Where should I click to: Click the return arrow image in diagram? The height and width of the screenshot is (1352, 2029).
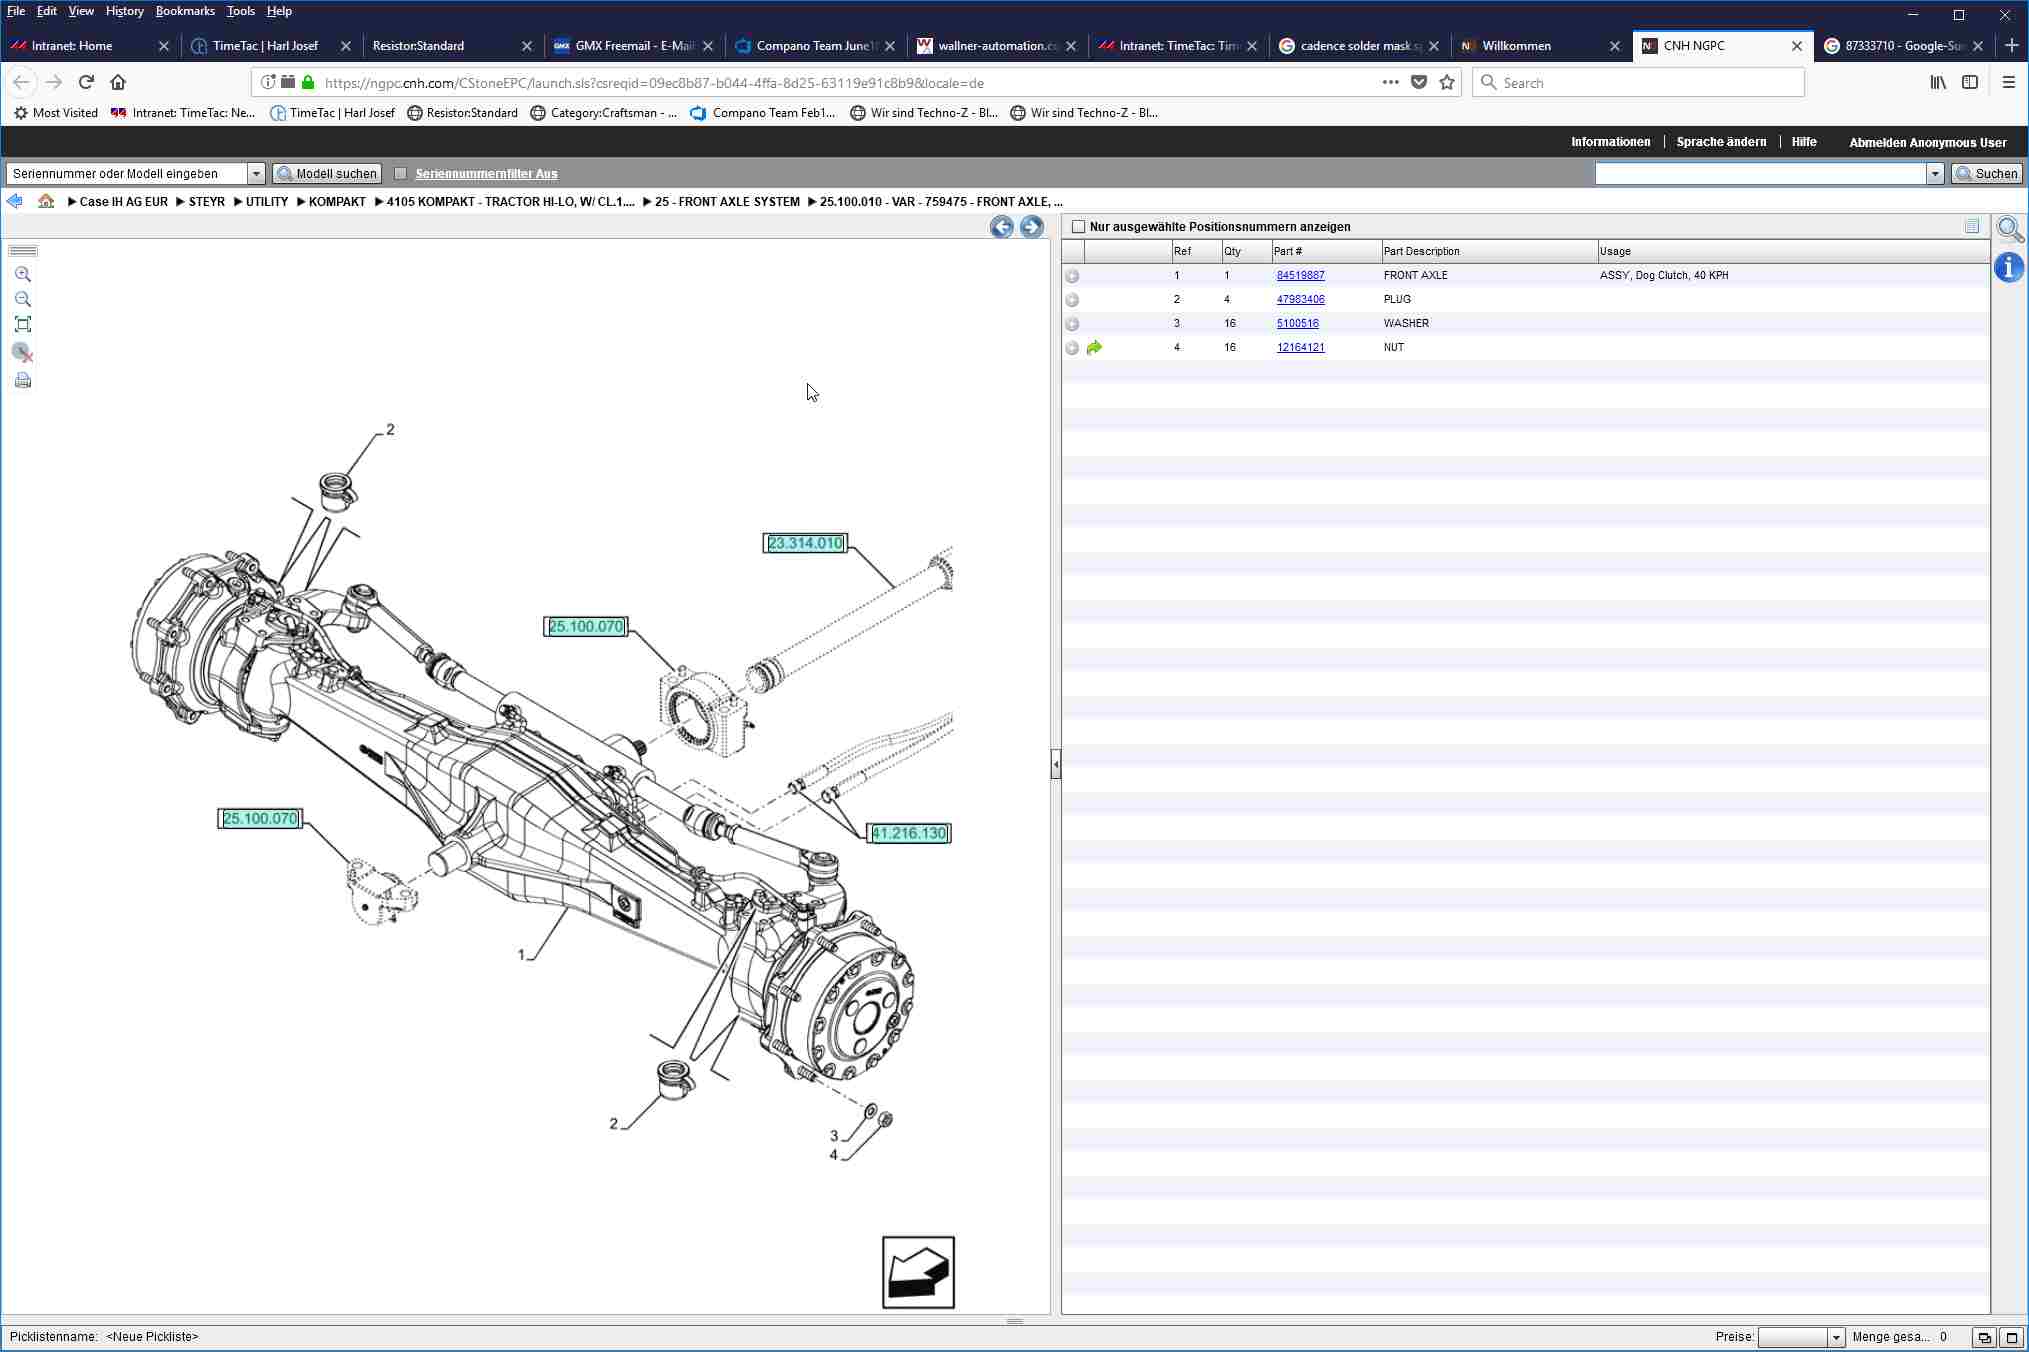(x=918, y=1272)
